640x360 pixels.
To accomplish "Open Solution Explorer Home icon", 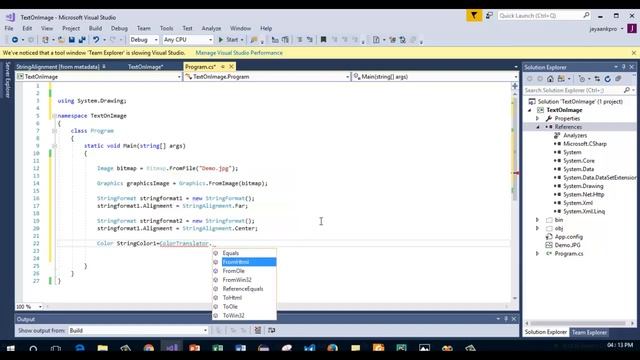I will 550,79.
